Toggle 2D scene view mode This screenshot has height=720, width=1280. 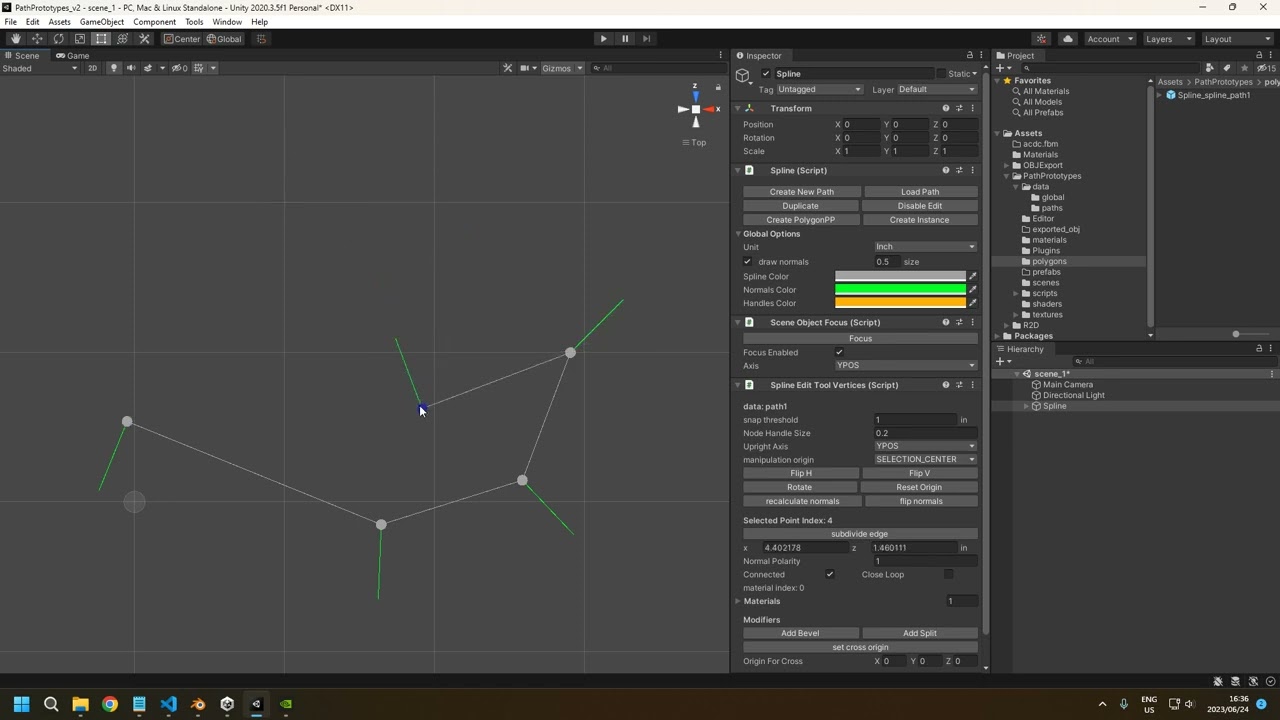(92, 68)
